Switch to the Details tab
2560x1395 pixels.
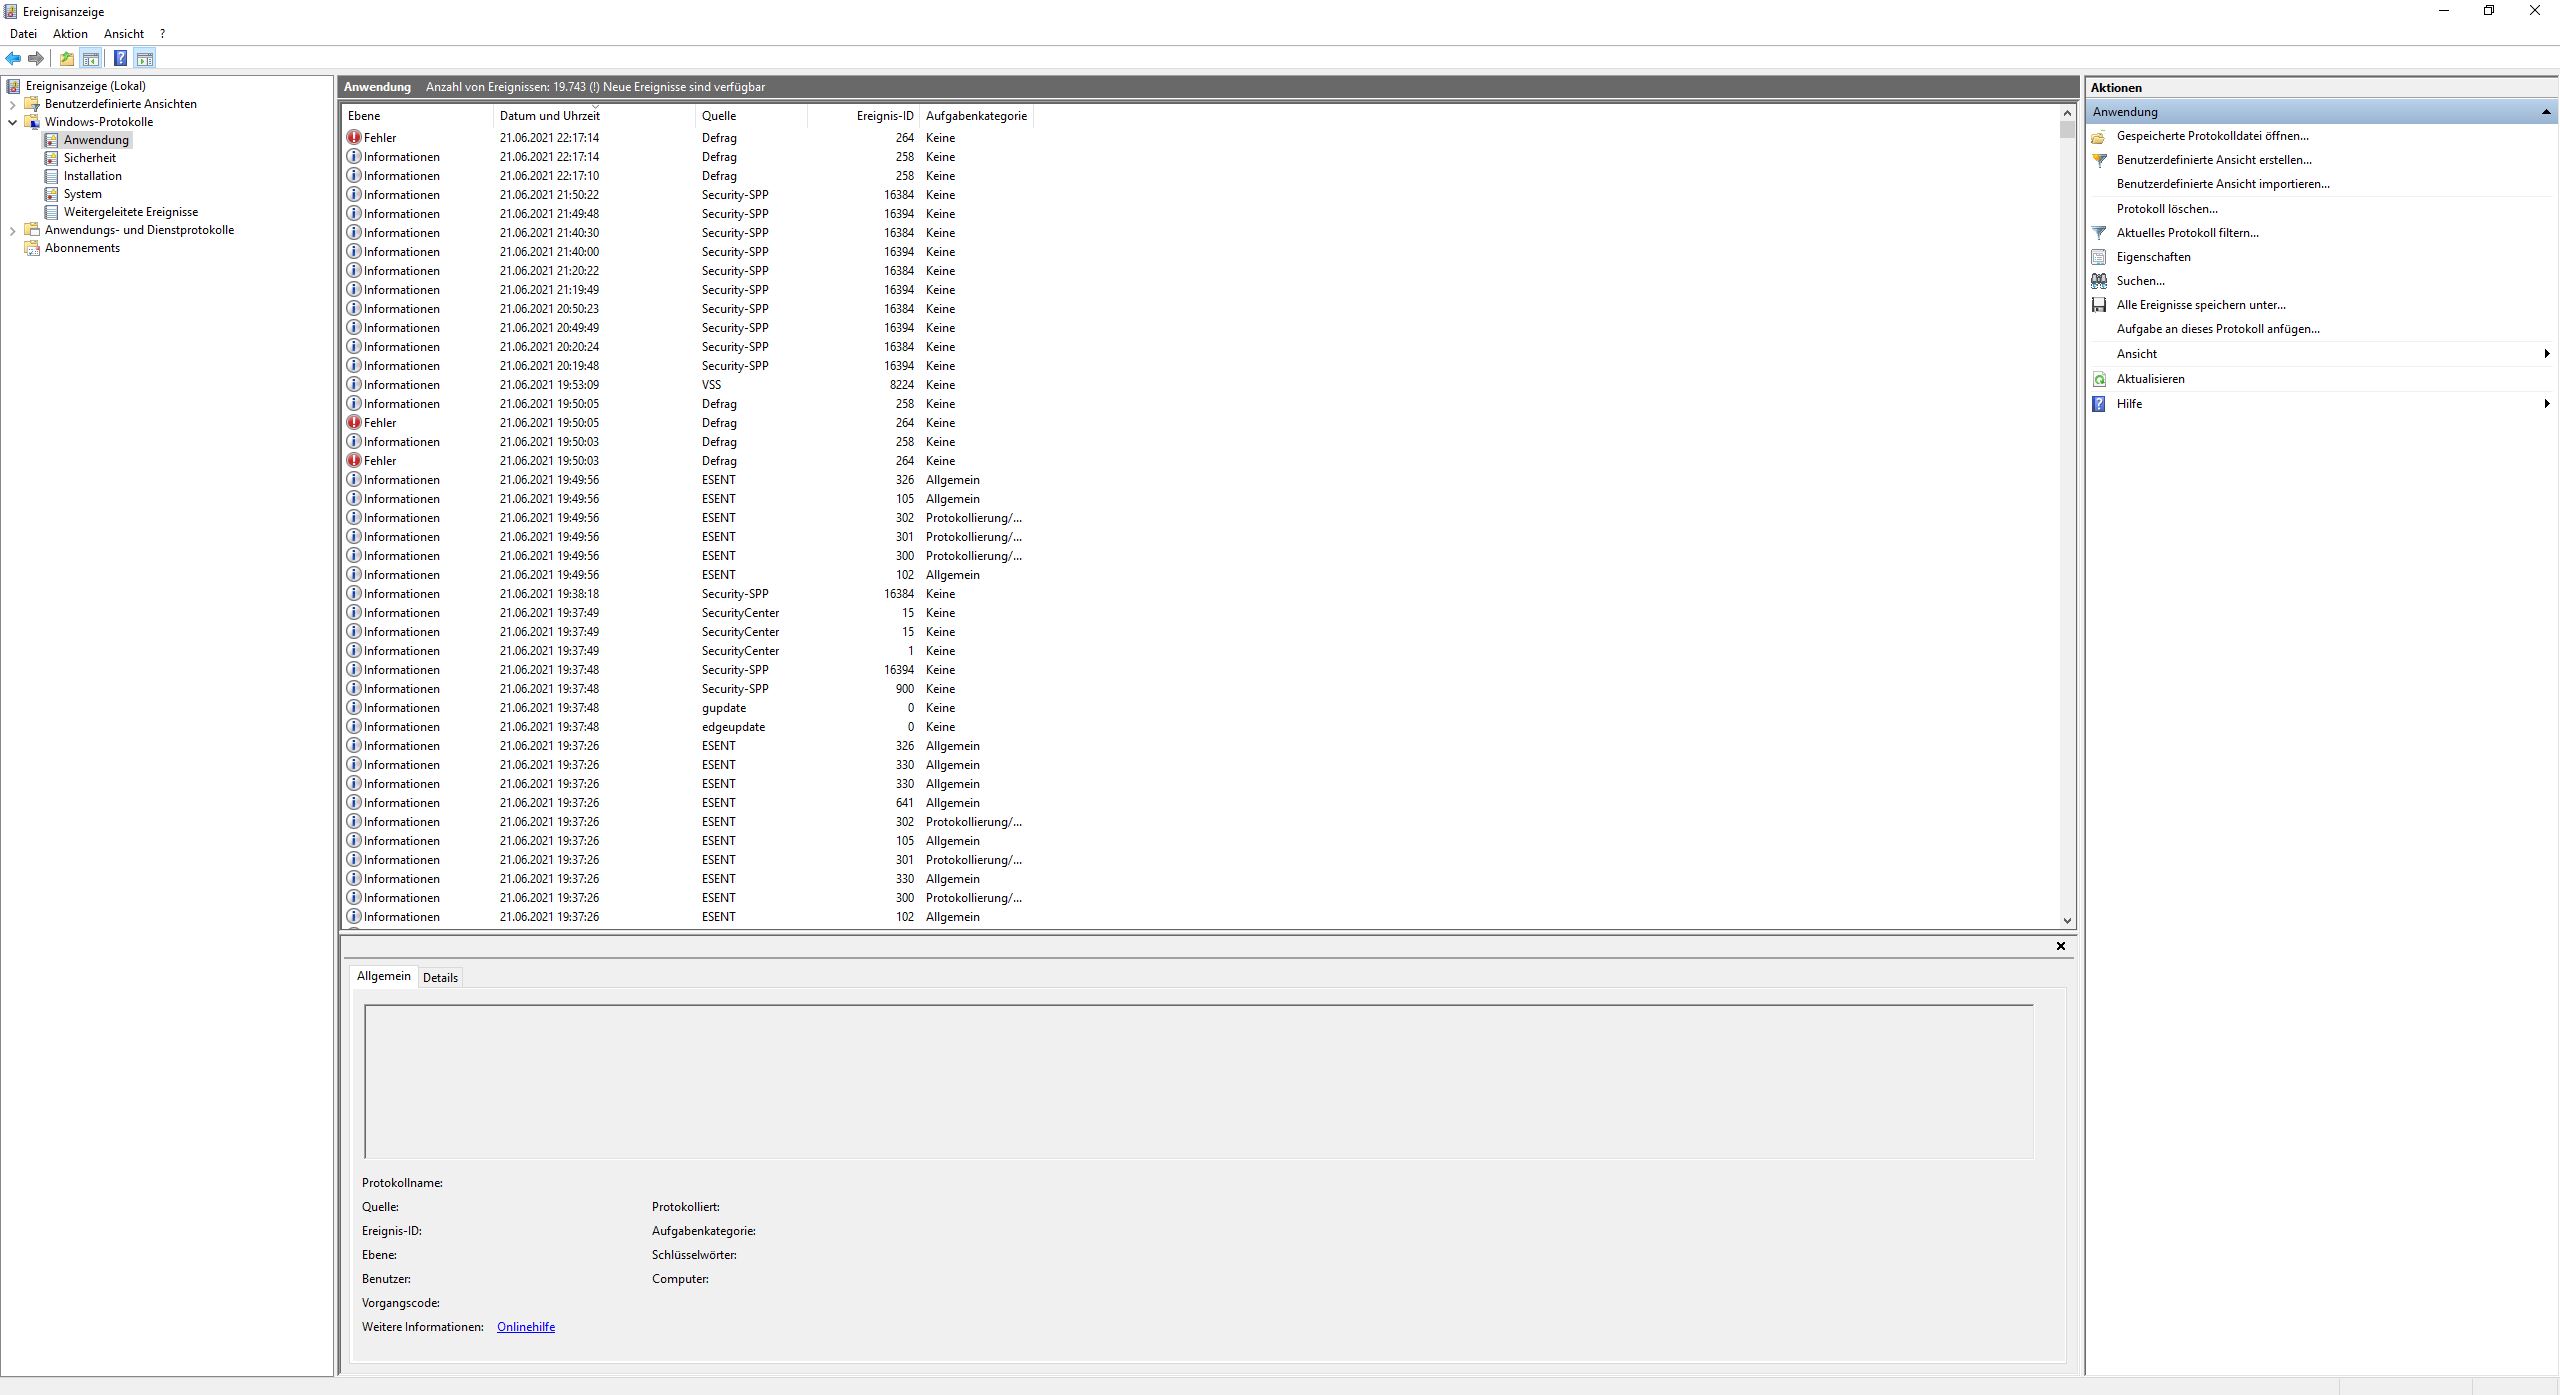tap(440, 978)
